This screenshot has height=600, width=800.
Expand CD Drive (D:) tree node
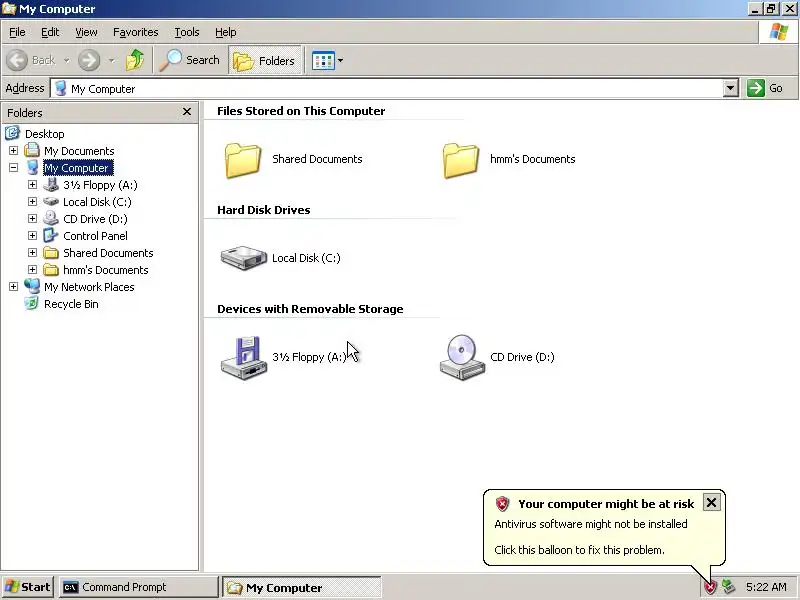(x=32, y=218)
